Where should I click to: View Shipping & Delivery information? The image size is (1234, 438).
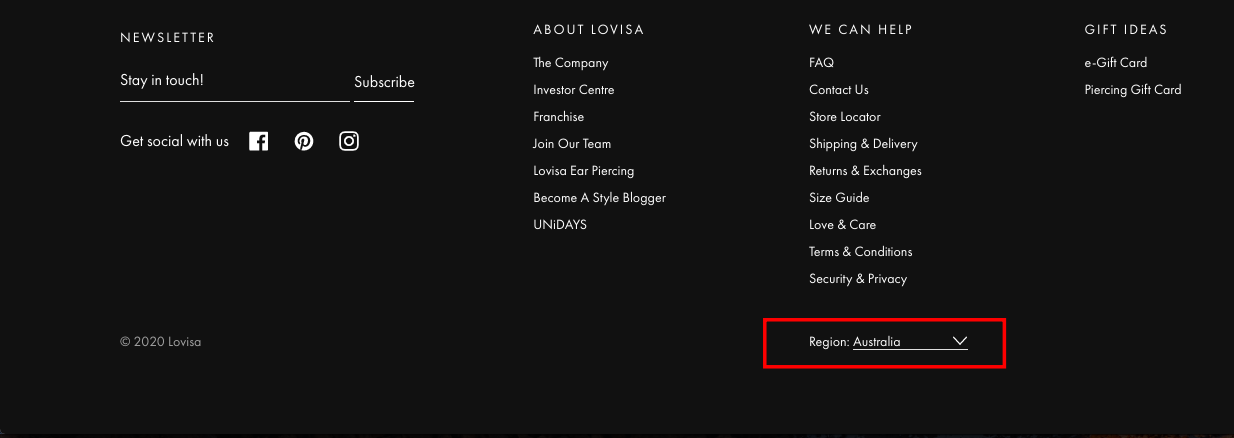[862, 144]
